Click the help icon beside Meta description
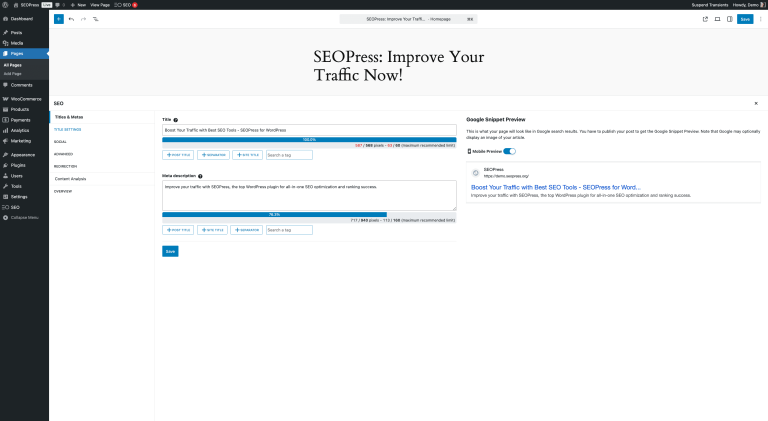This screenshot has width=768, height=421. point(201,175)
